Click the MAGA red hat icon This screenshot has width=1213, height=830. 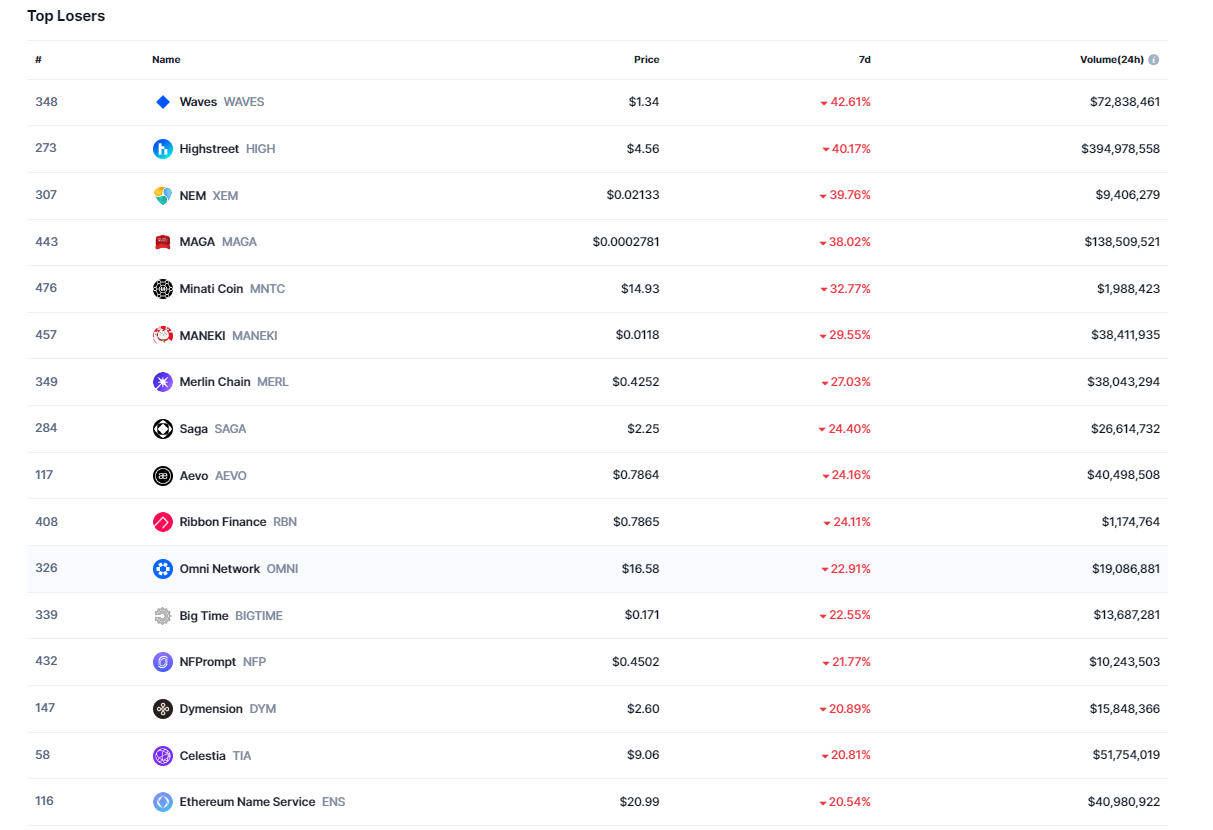click(163, 242)
